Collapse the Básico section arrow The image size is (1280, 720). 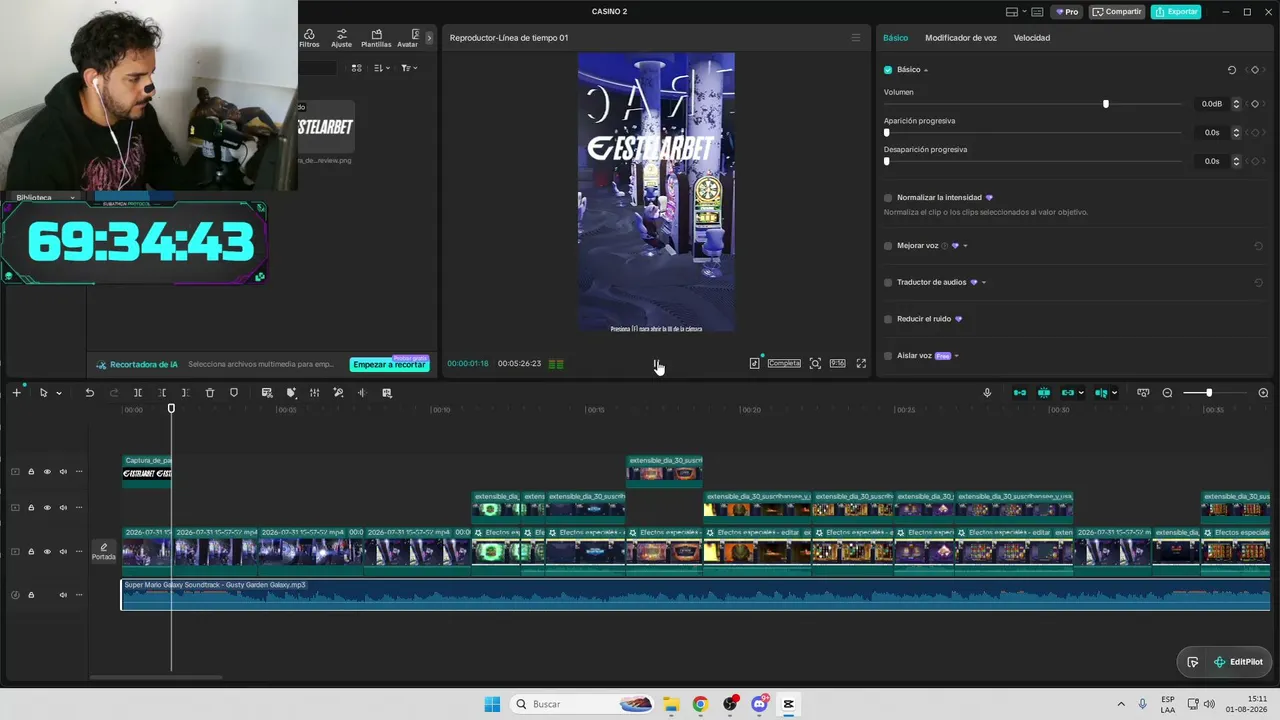point(926,70)
